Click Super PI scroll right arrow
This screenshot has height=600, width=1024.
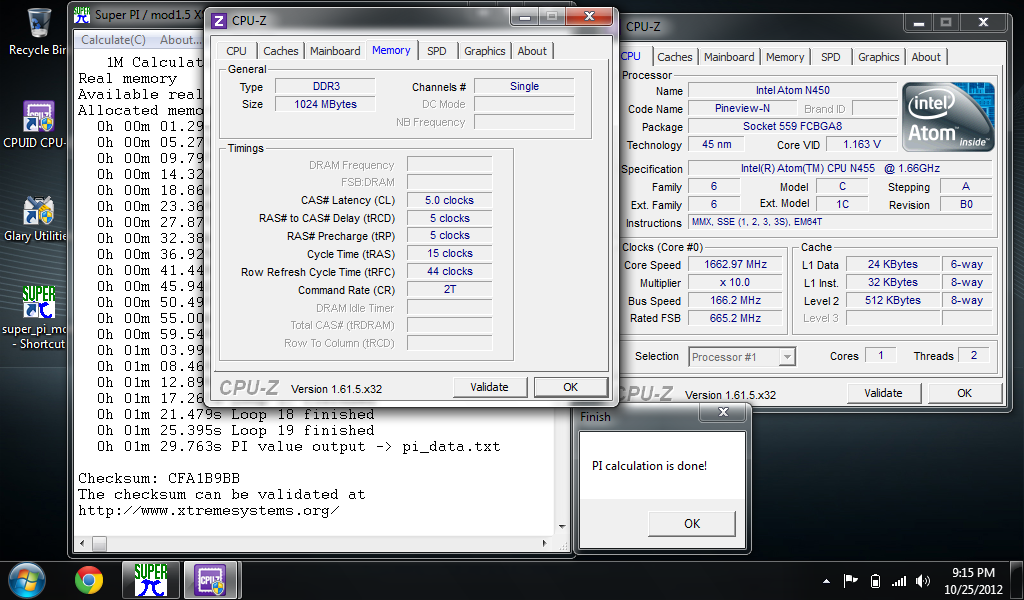click(x=545, y=543)
